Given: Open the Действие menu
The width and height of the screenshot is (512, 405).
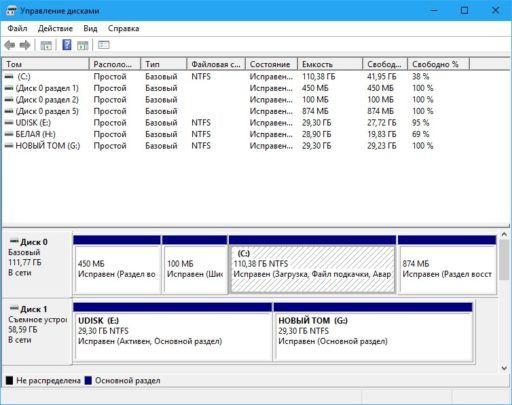Looking at the screenshot, I should 55,28.
